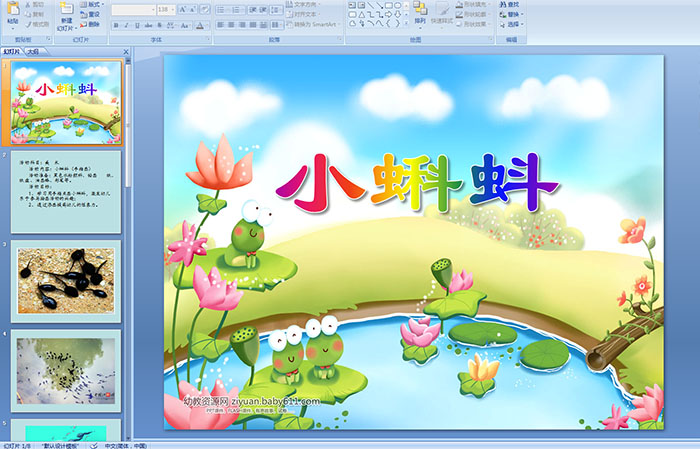700x449 pixels.
Task: Select the Down Arrow block shape
Action: click(398, 15)
